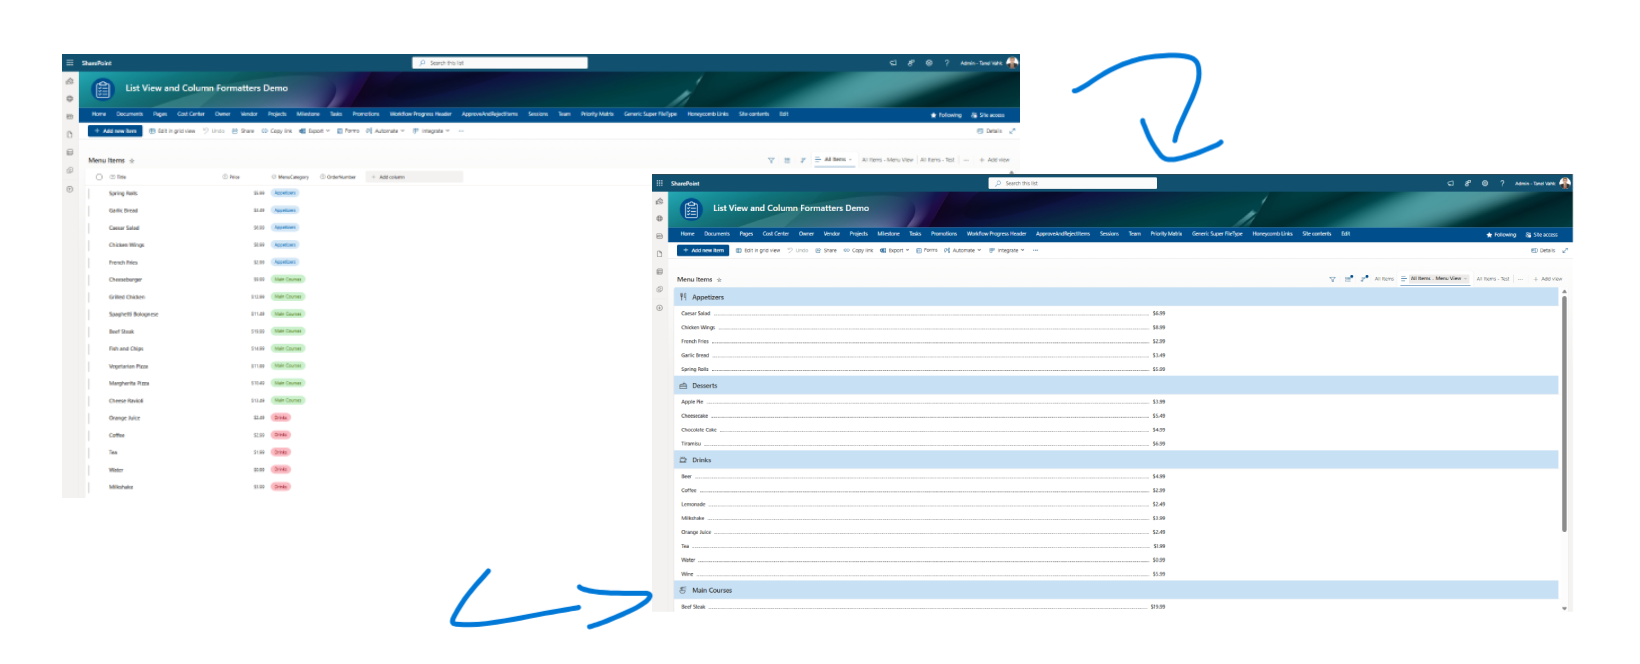Switch to All Items tab in right window
The width and height of the screenshot is (1640, 664).
point(1384,279)
